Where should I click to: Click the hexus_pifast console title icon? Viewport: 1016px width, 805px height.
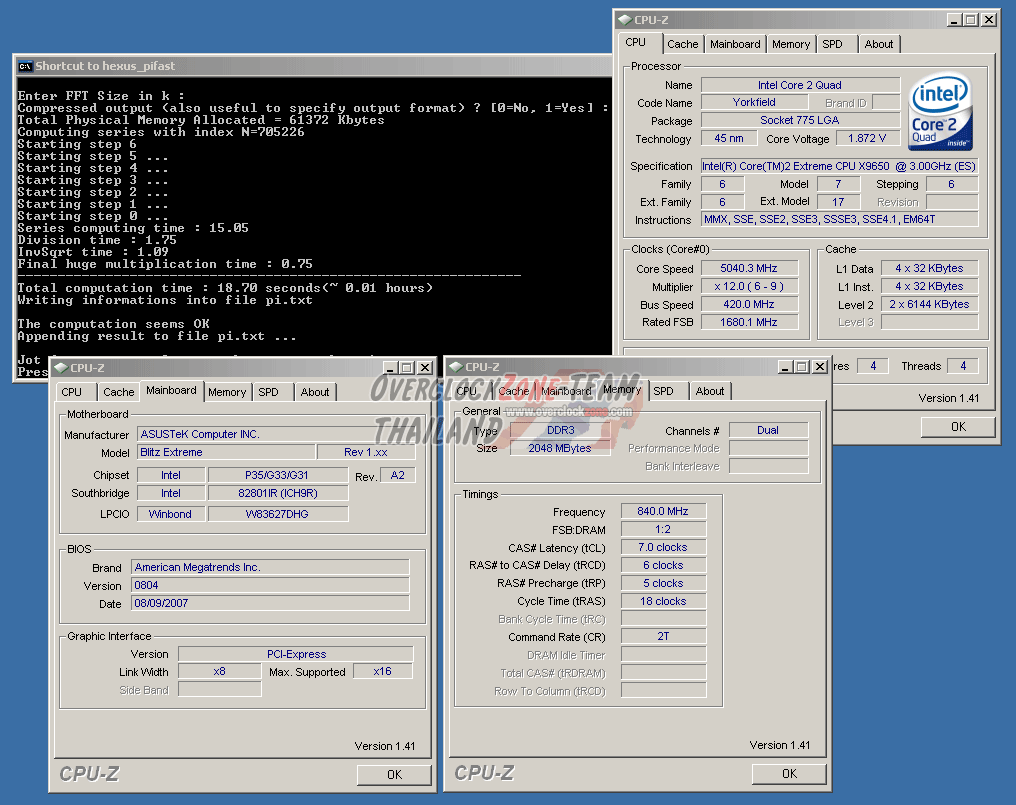click(x=25, y=66)
